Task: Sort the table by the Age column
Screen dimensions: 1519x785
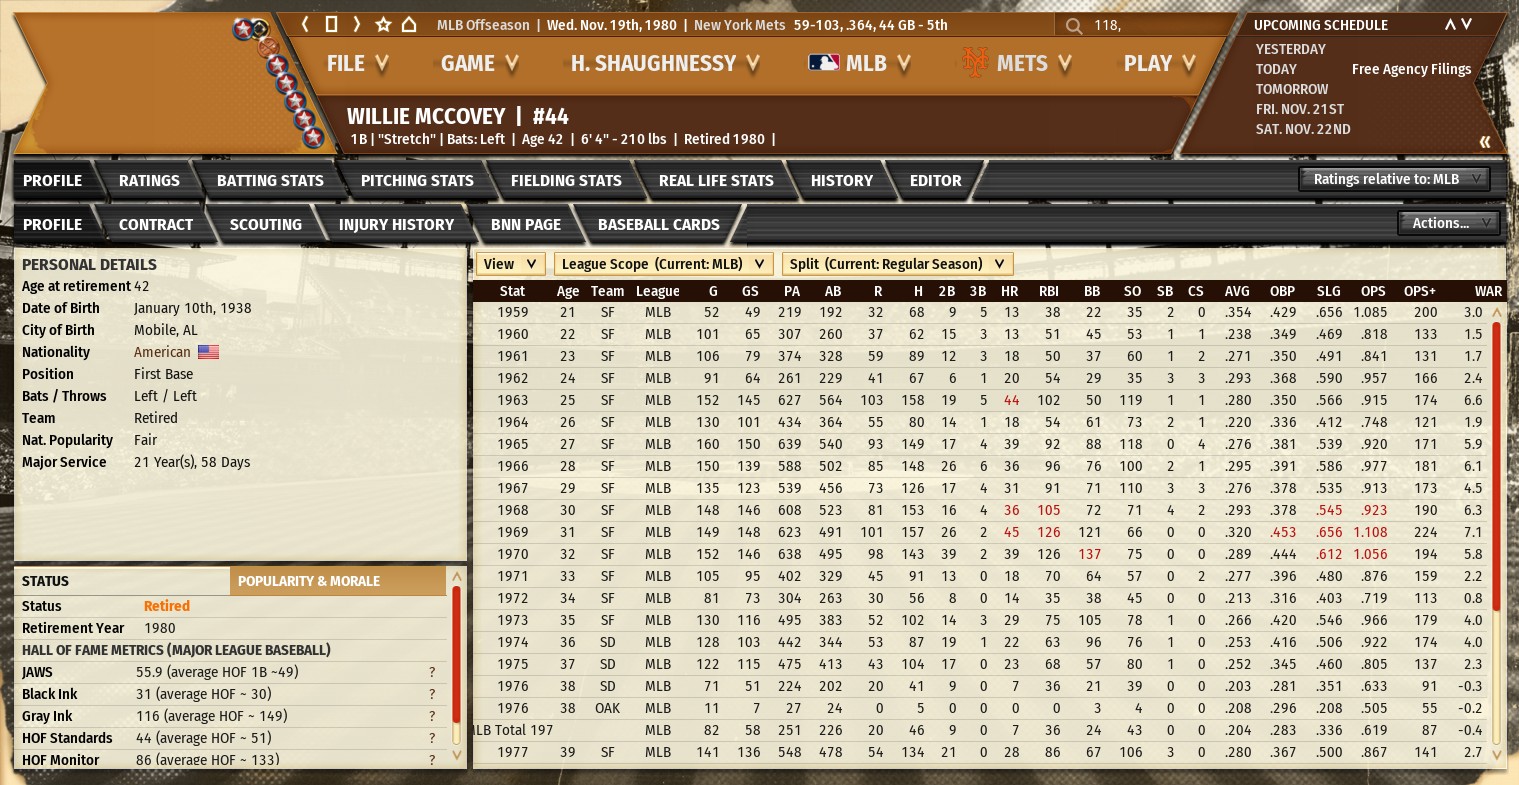Action: pos(568,291)
